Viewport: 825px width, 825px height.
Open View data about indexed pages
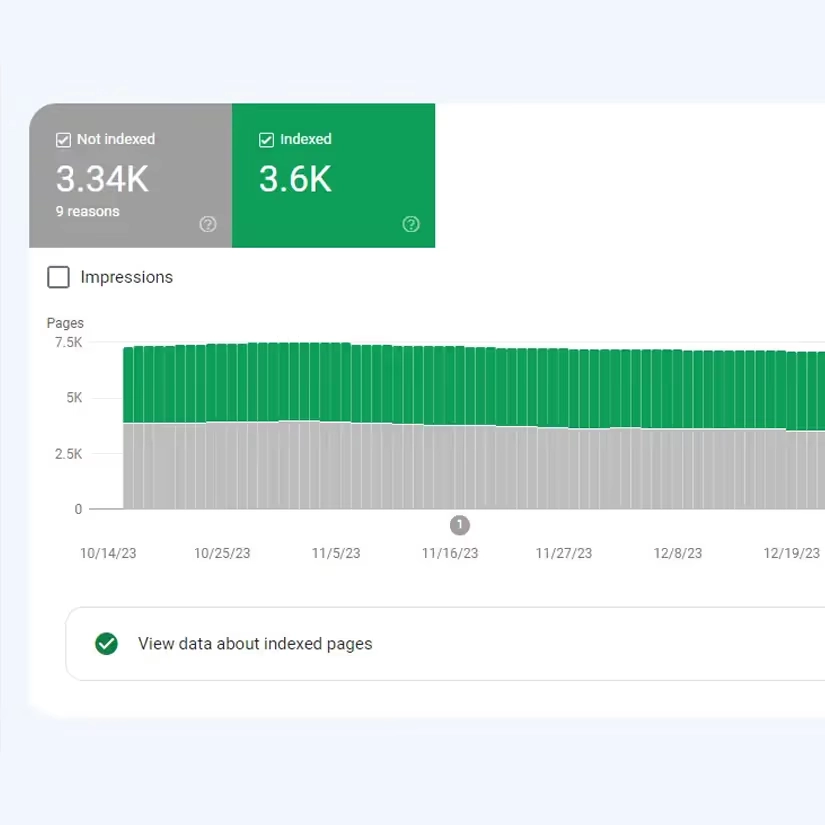click(x=445, y=644)
